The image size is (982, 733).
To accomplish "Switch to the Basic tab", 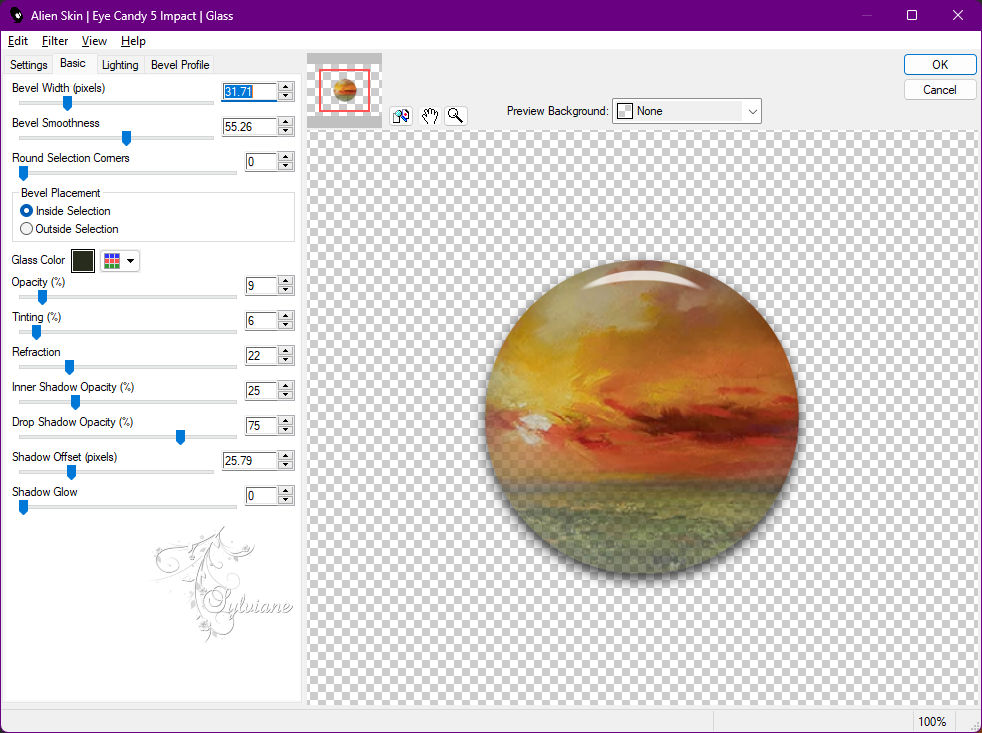I will (x=73, y=63).
